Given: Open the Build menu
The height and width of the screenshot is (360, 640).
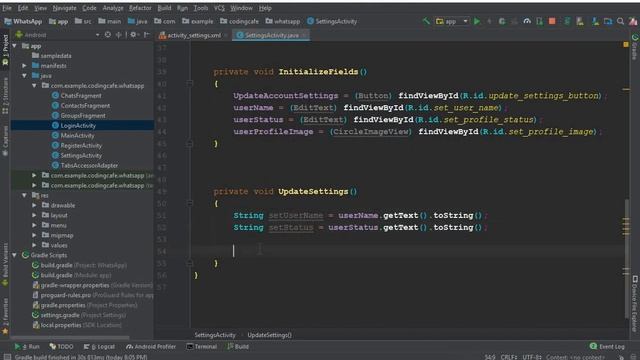Looking at the screenshot, I should 164,8.
